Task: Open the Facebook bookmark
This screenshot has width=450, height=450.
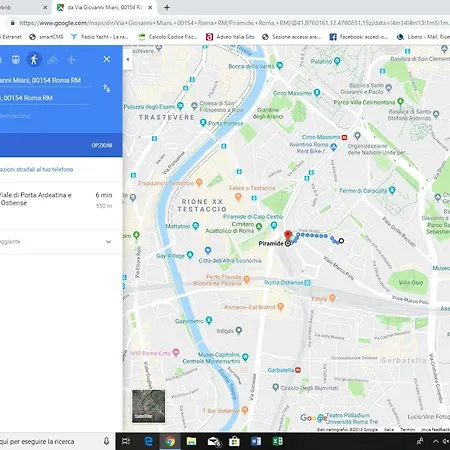Action: [358, 37]
